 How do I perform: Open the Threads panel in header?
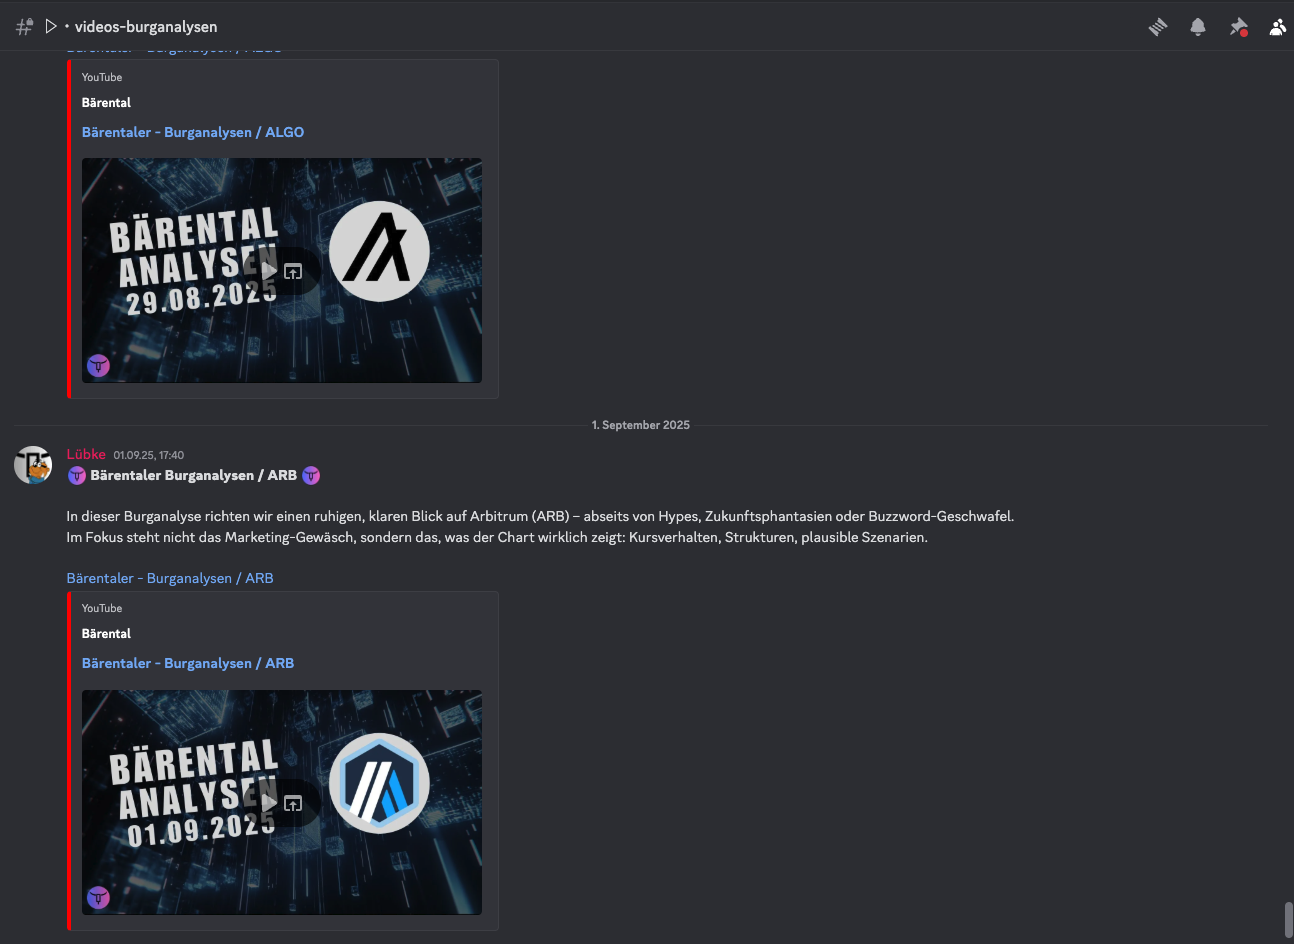coord(1158,27)
